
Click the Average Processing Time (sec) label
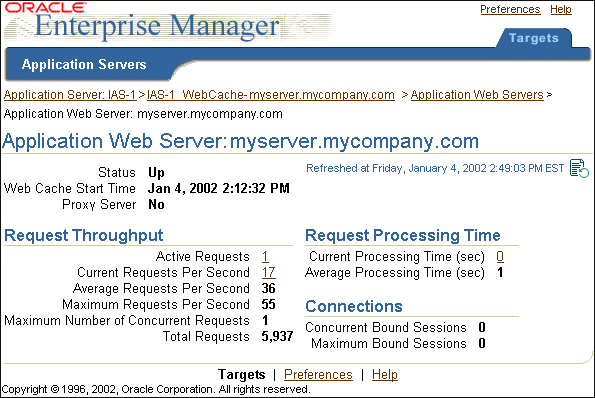[395, 273]
